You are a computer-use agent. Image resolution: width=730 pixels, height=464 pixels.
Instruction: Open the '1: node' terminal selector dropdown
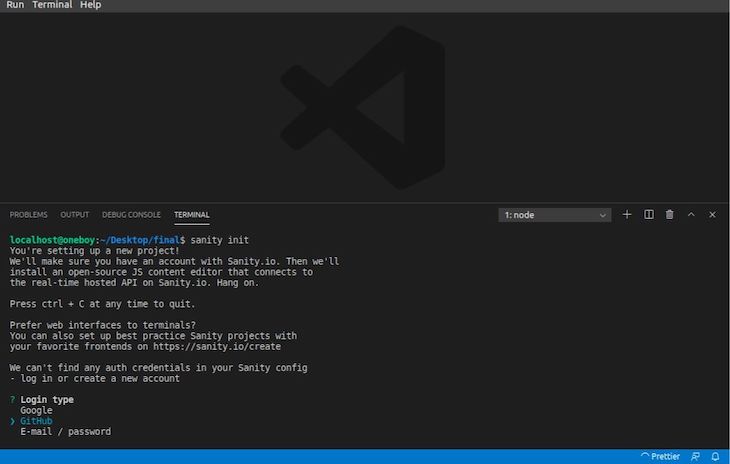click(x=555, y=215)
